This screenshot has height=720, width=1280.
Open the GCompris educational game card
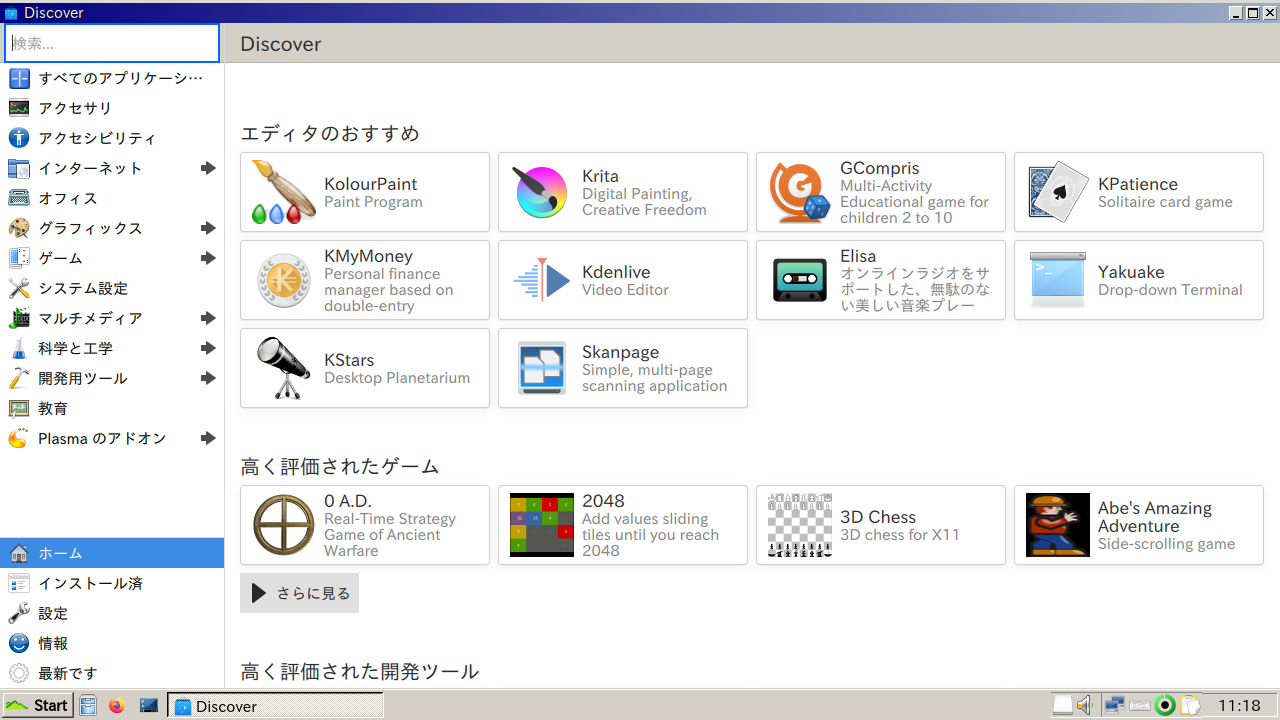click(881, 192)
